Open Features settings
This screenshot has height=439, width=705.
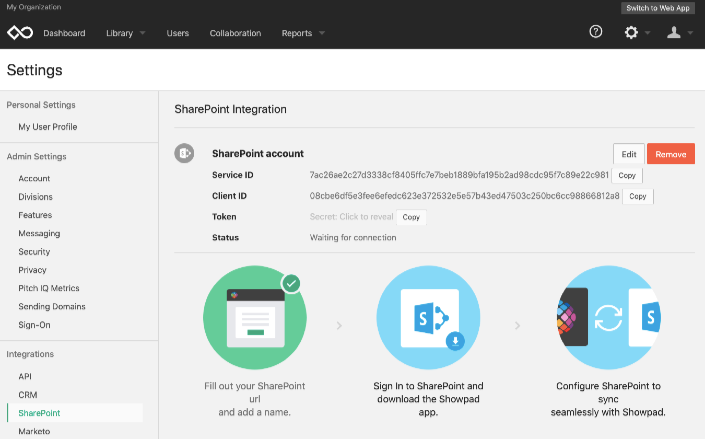(x=35, y=215)
